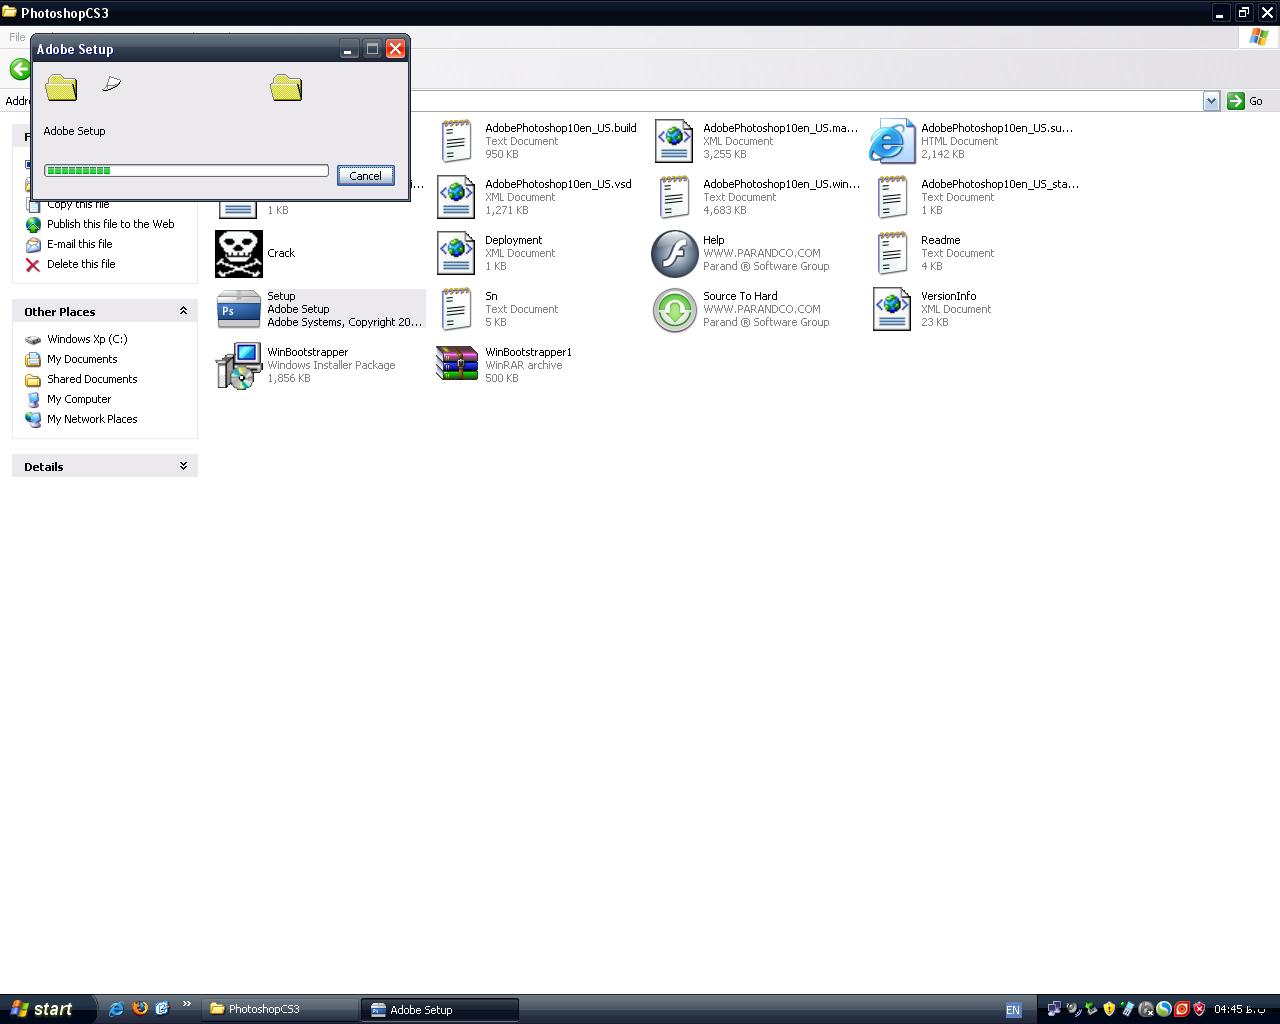Click the Go button beside address bar
Viewport: 1280px width, 1024px height.
point(1245,101)
